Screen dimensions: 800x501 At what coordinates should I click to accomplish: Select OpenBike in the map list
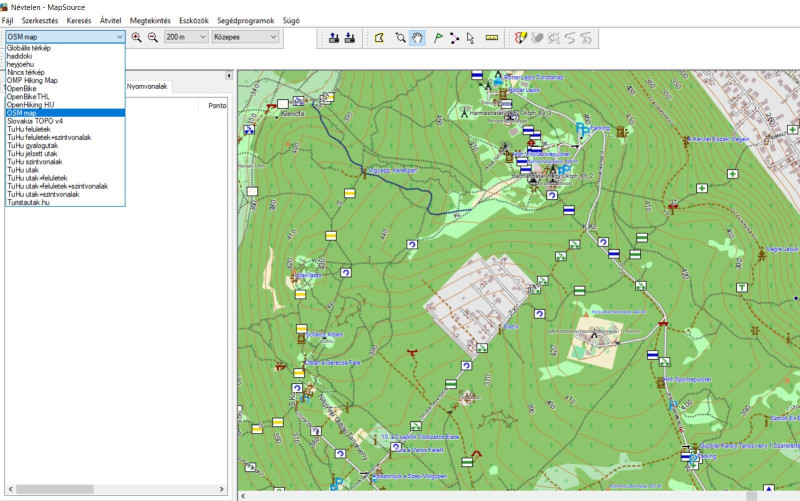(21, 88)
